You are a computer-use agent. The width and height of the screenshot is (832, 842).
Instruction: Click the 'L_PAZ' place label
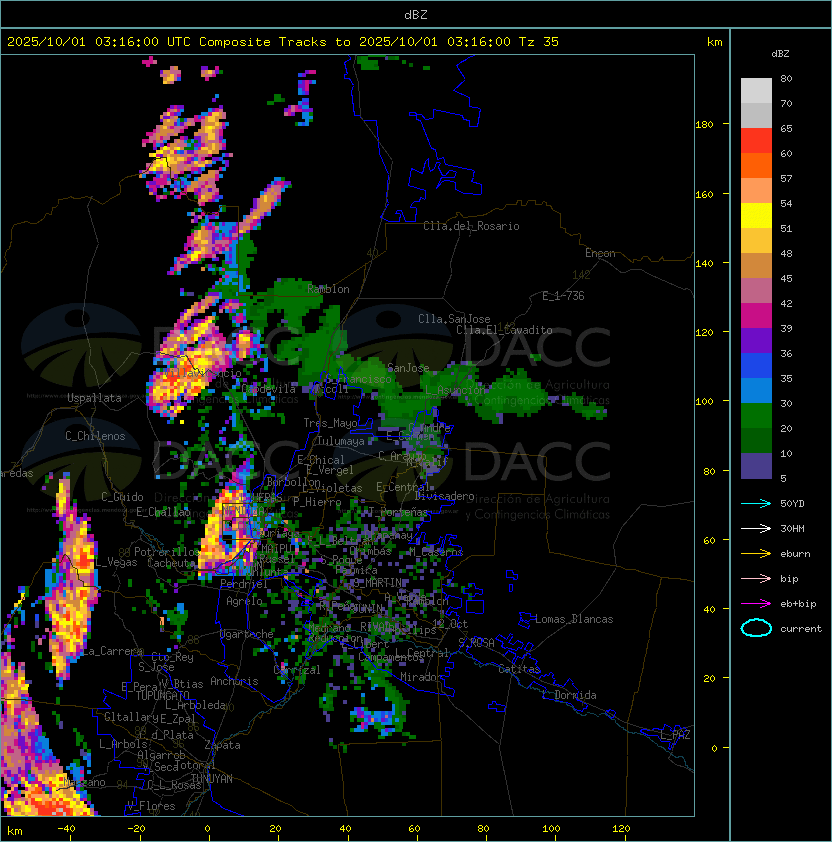[675, 735]
